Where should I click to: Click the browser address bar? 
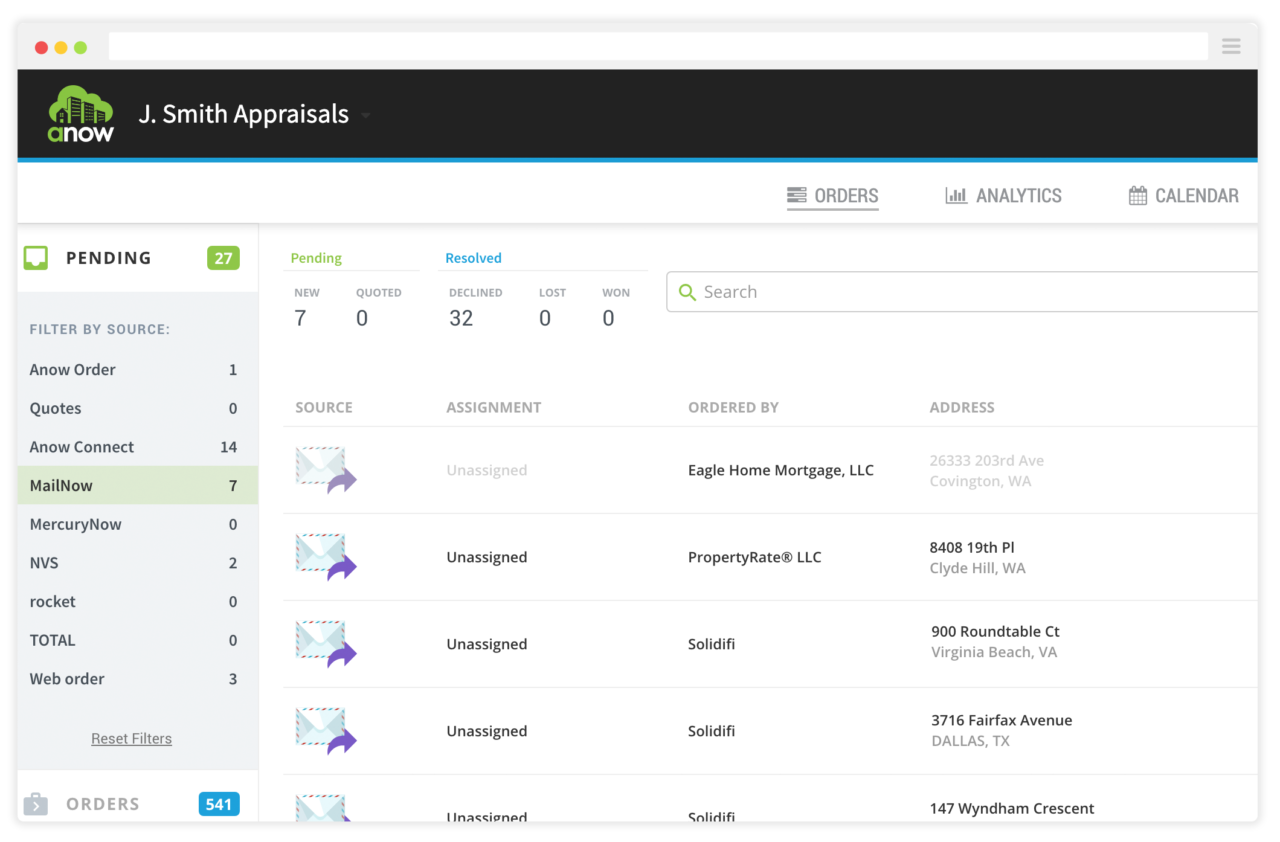(x=657, y=47)
